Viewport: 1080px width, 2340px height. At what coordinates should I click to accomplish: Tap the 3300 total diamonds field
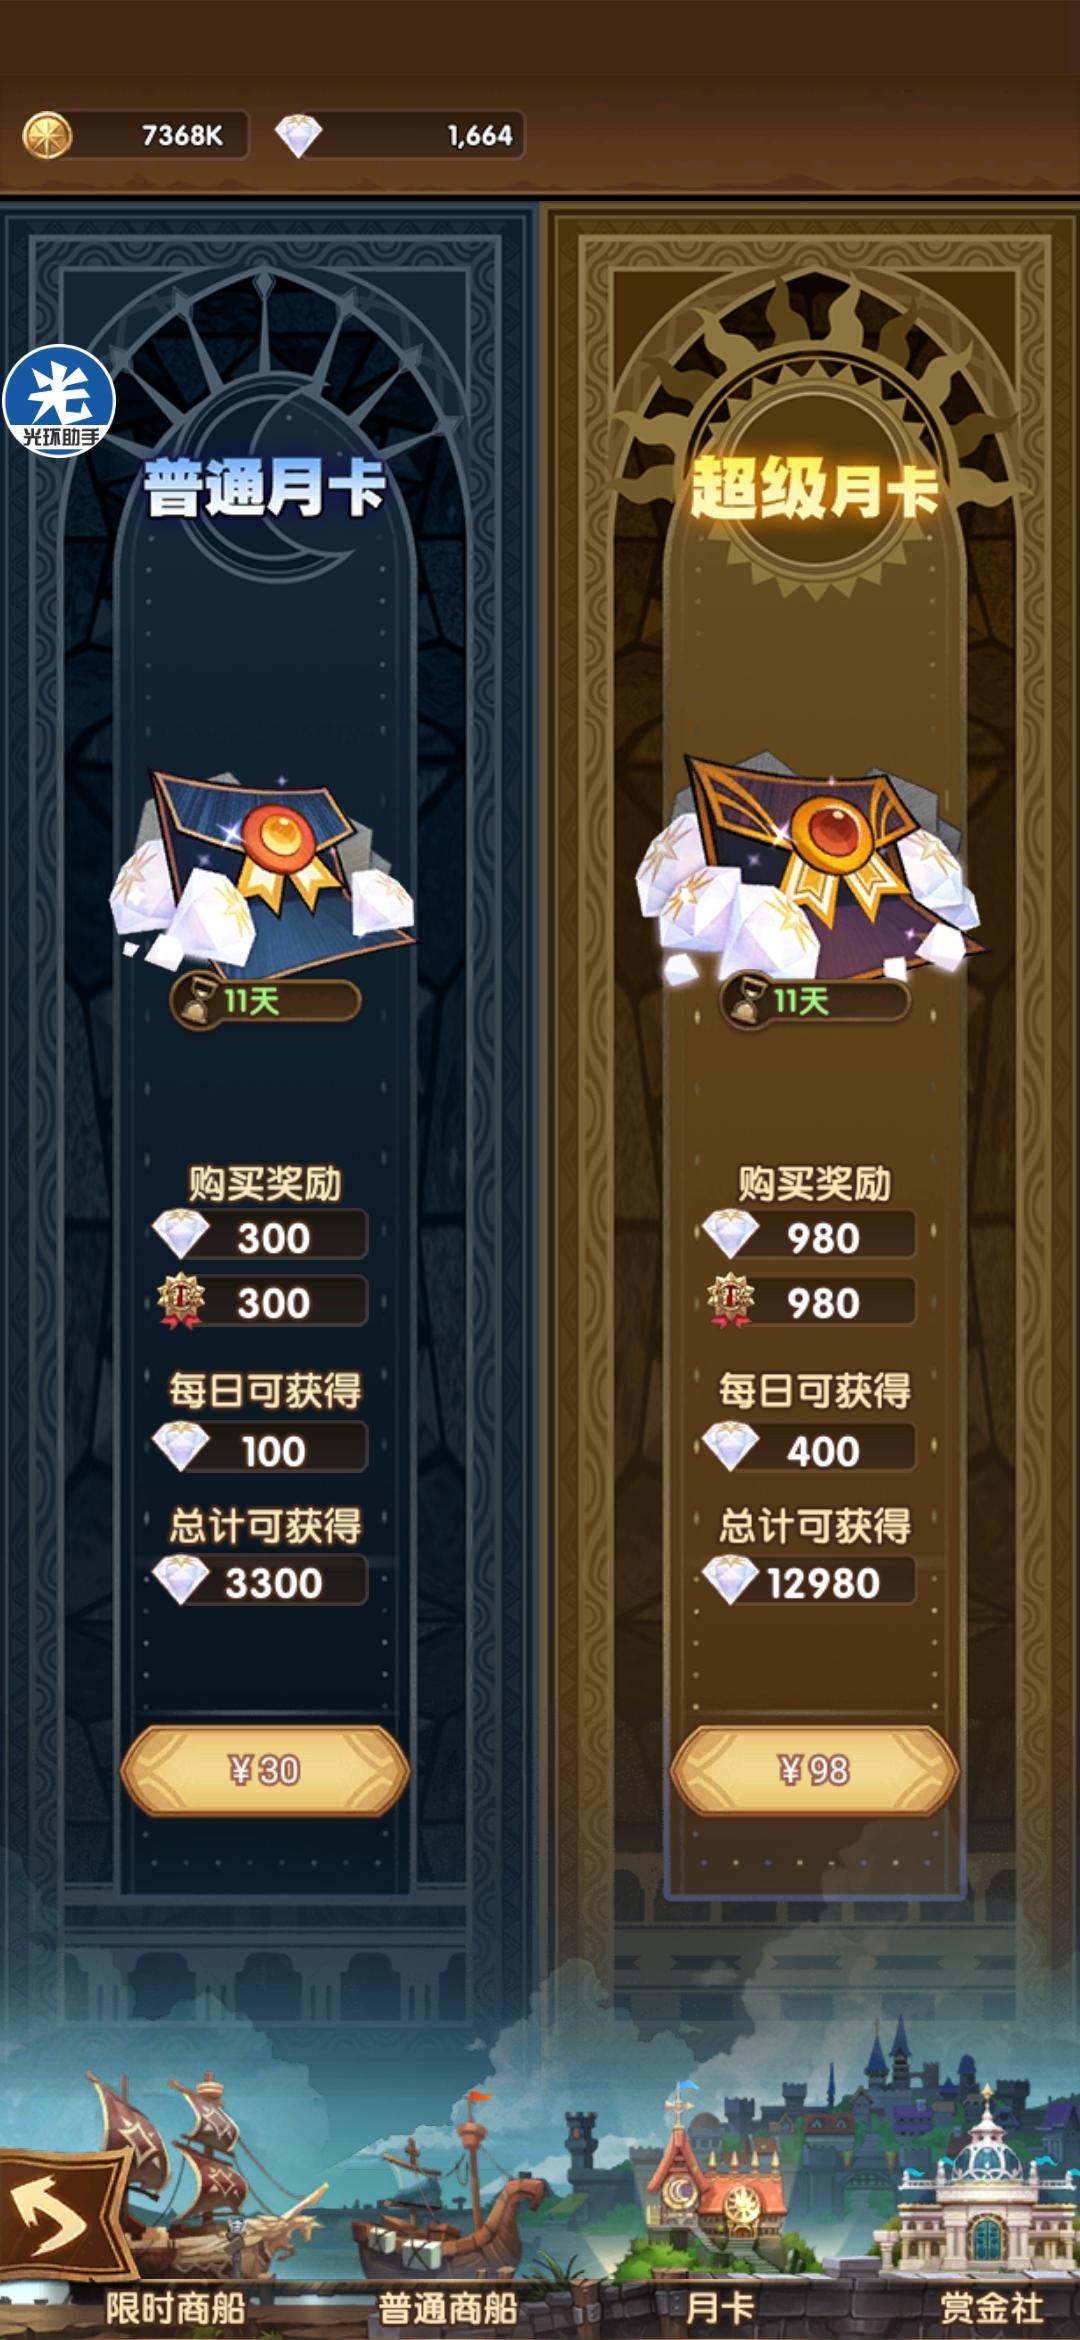point(262,1582)
